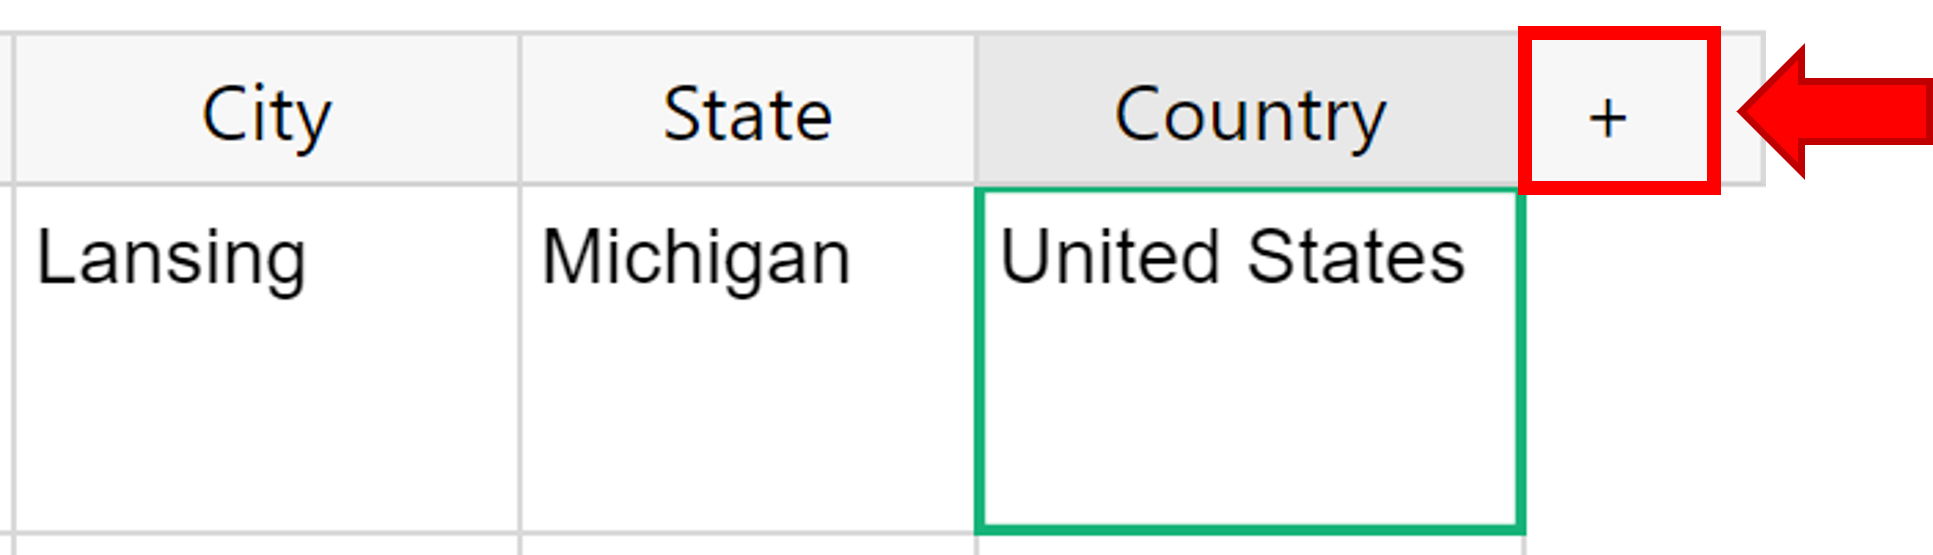
Task: Select the State column header
Action: (748, 110)
